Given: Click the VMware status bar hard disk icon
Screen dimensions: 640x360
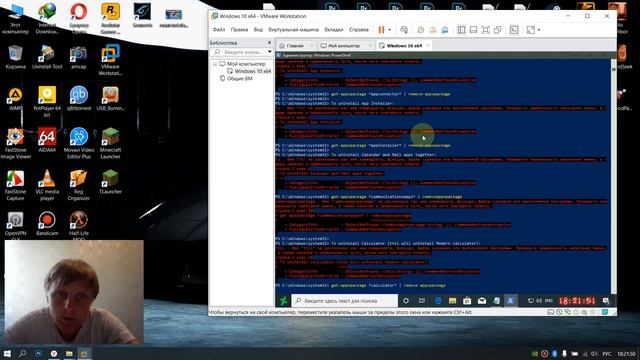Looking at the screenshot, I should point(551,312).
